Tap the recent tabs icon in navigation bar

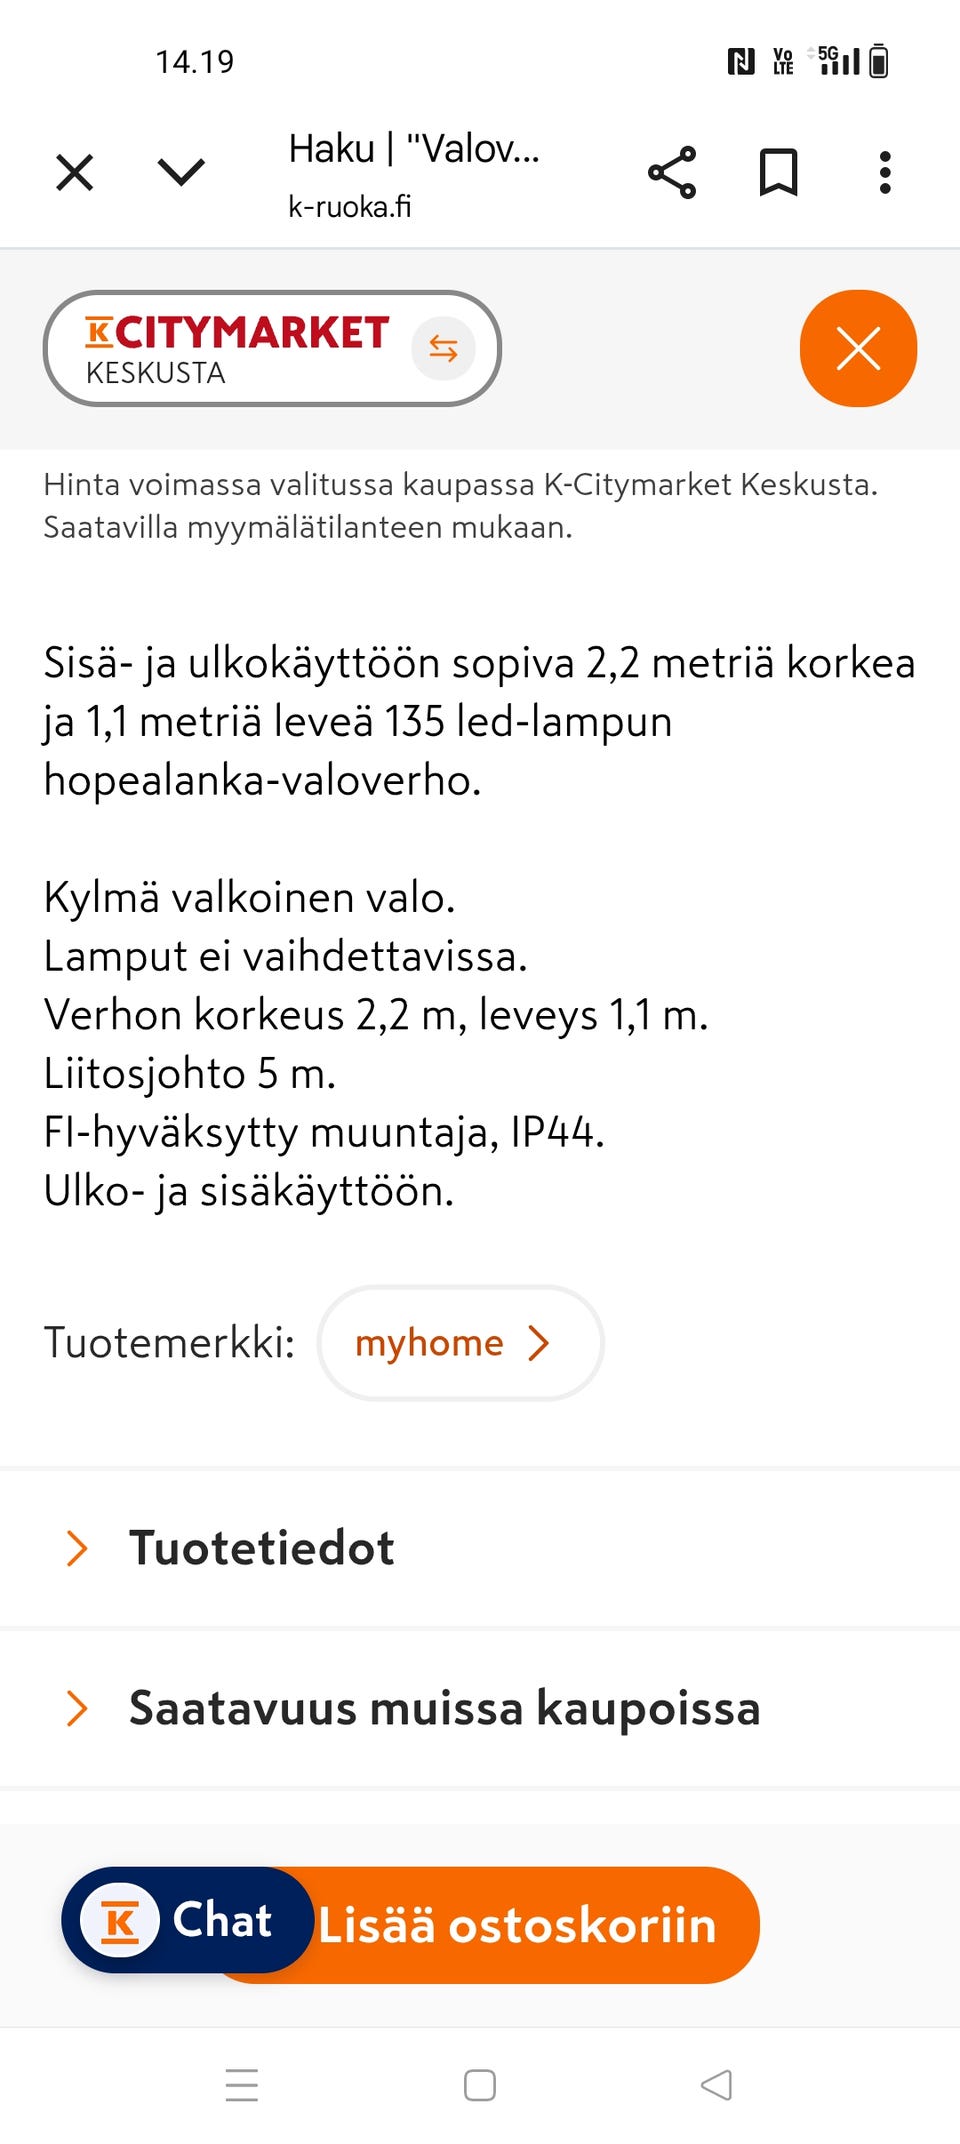point(242,2085)
